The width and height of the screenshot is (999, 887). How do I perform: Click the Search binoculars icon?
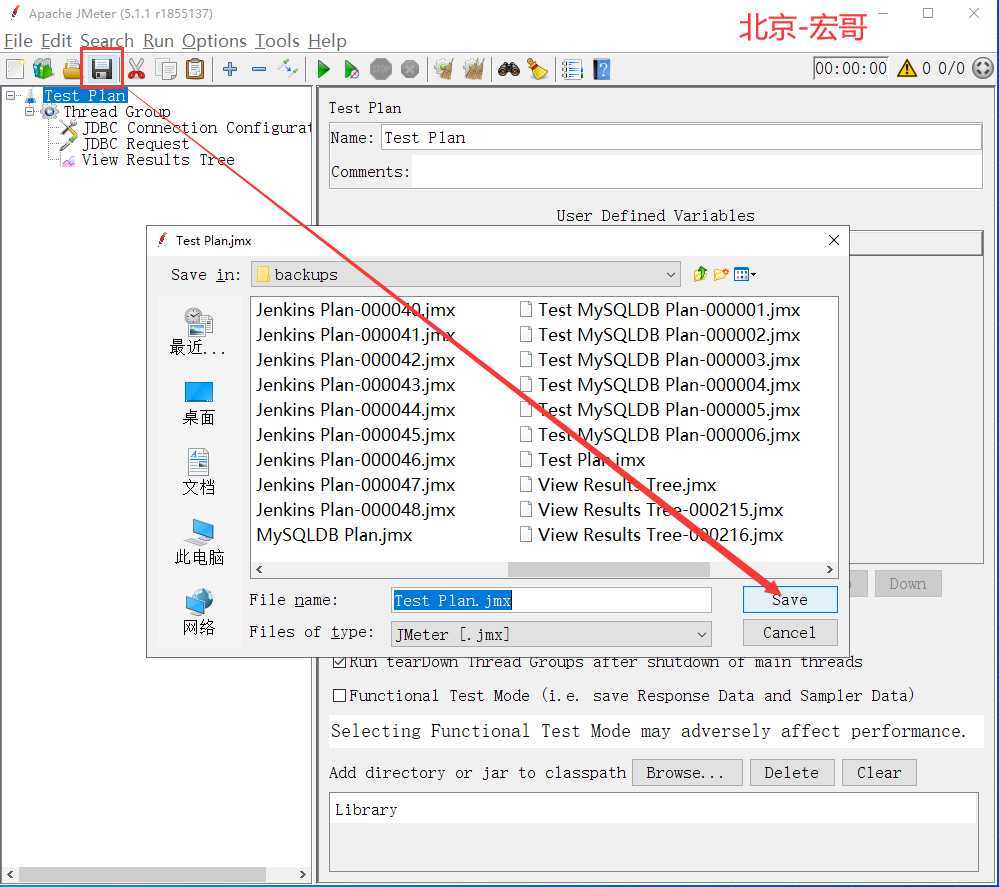point(508,69)
